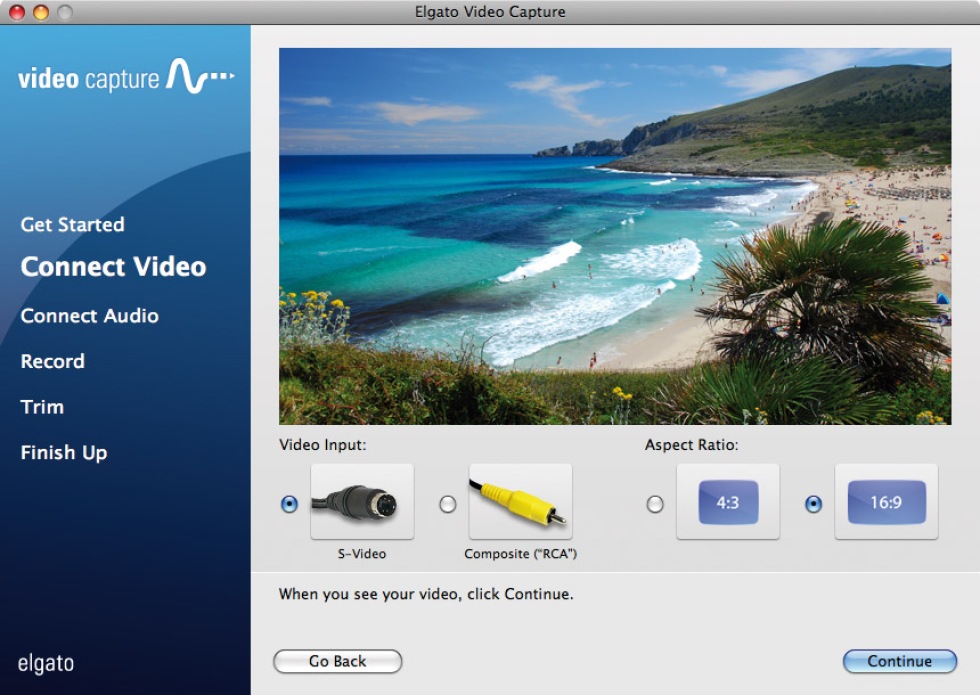
Task: Click the Go Back button
Action: pos(338,661)
